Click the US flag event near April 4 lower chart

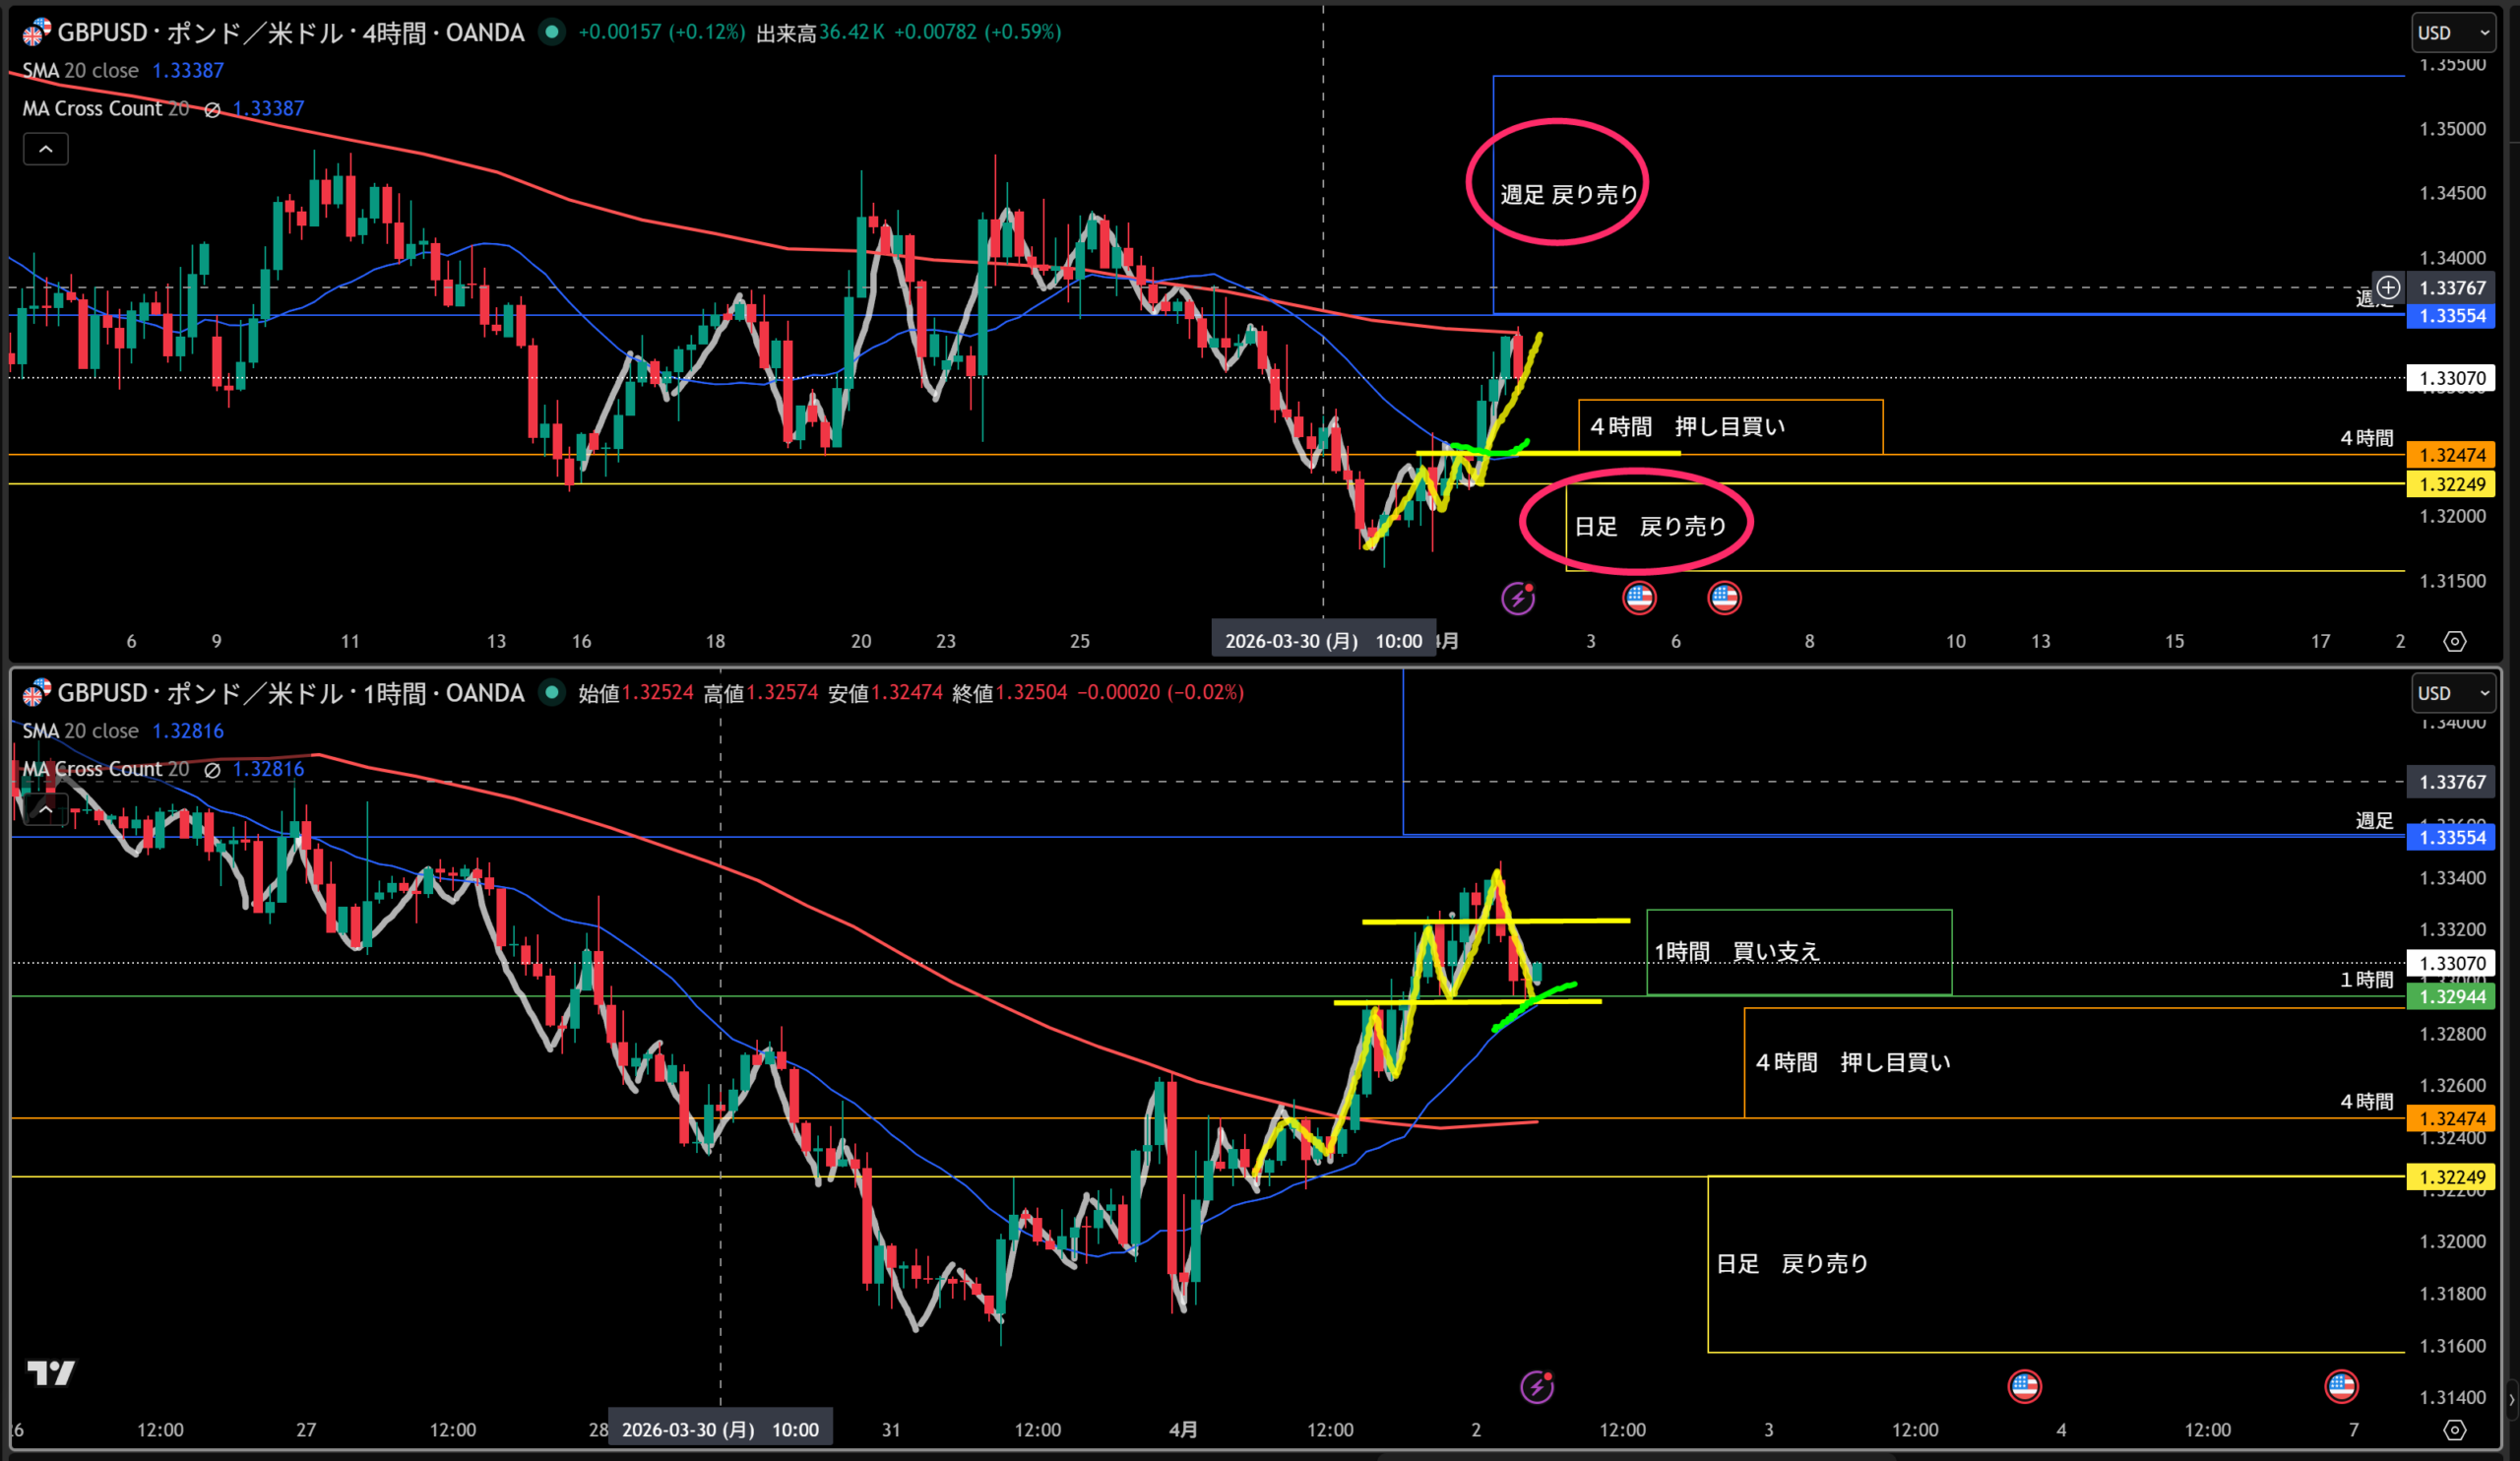point(2024,1386)
